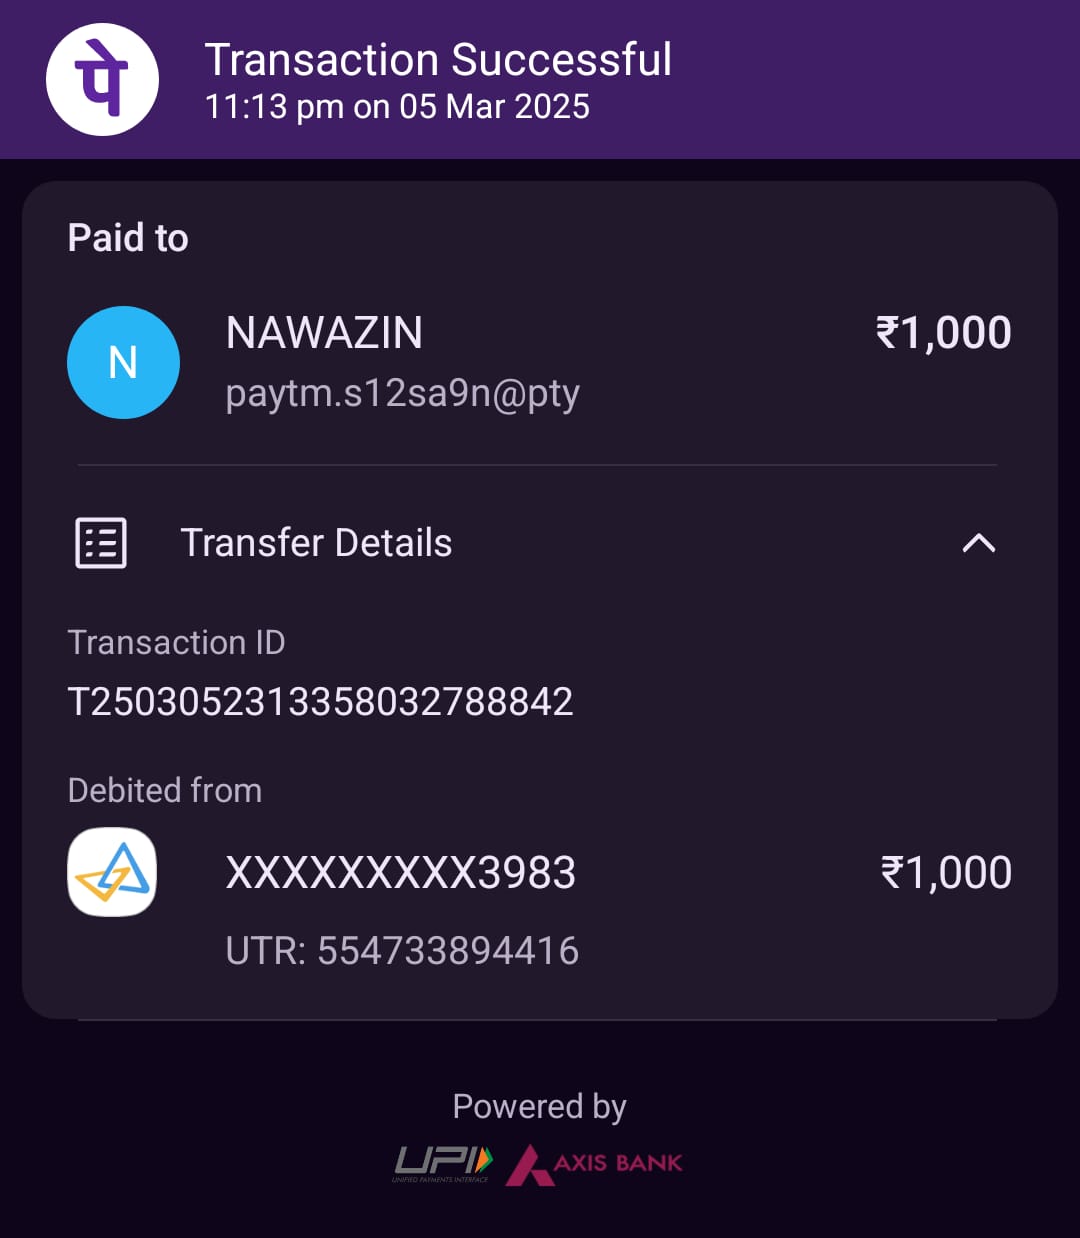Tap the Paid to label
The height and width of the screenshot is (1238, 1080).
coord(128,238)
